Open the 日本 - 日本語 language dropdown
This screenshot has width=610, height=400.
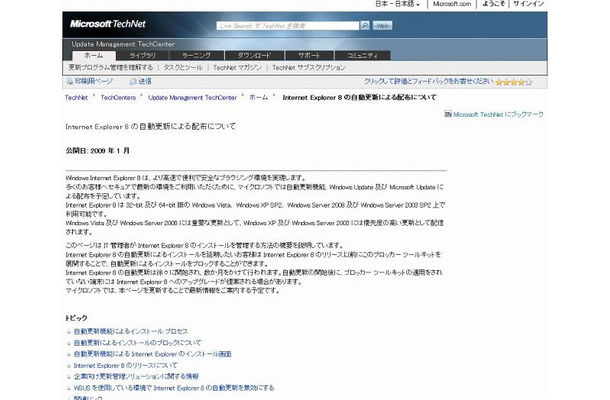pyautogui.click(x=397, y=4)
